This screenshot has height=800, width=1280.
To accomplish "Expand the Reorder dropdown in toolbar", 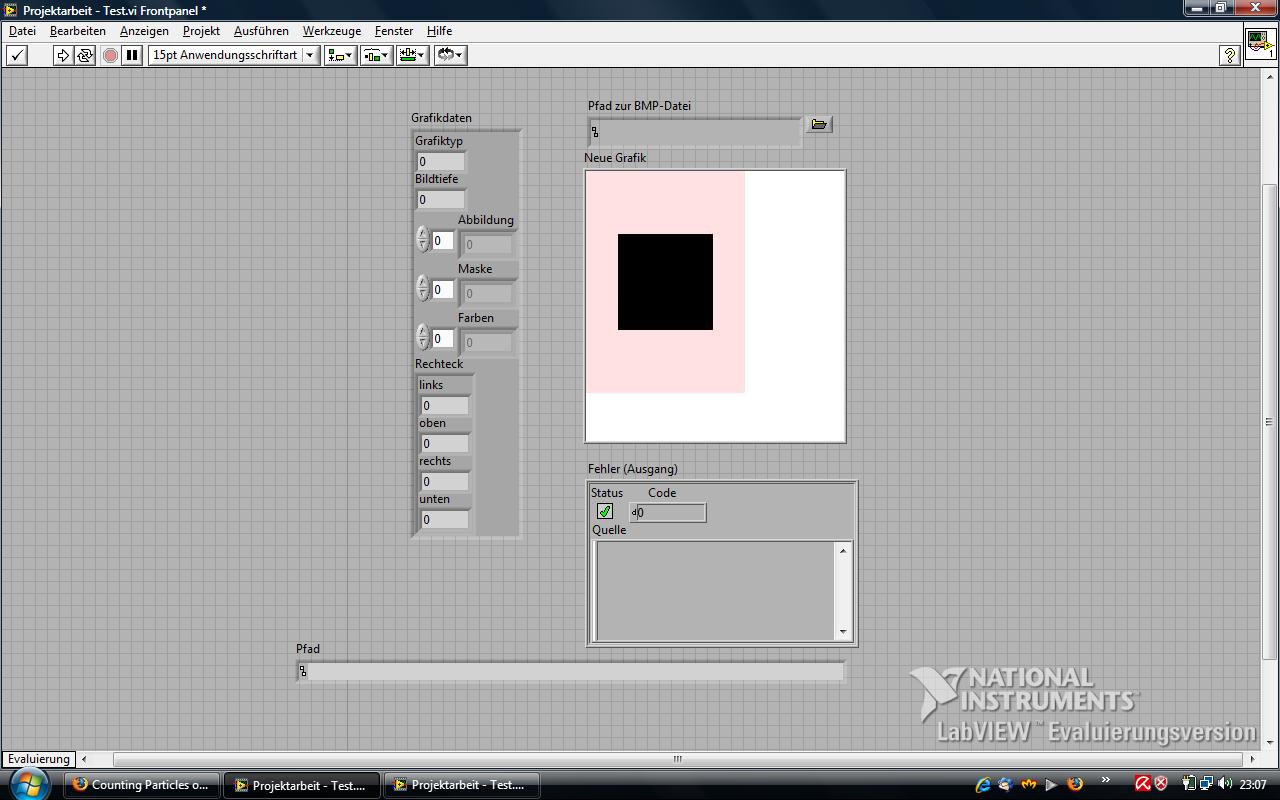I will [450, 56].
